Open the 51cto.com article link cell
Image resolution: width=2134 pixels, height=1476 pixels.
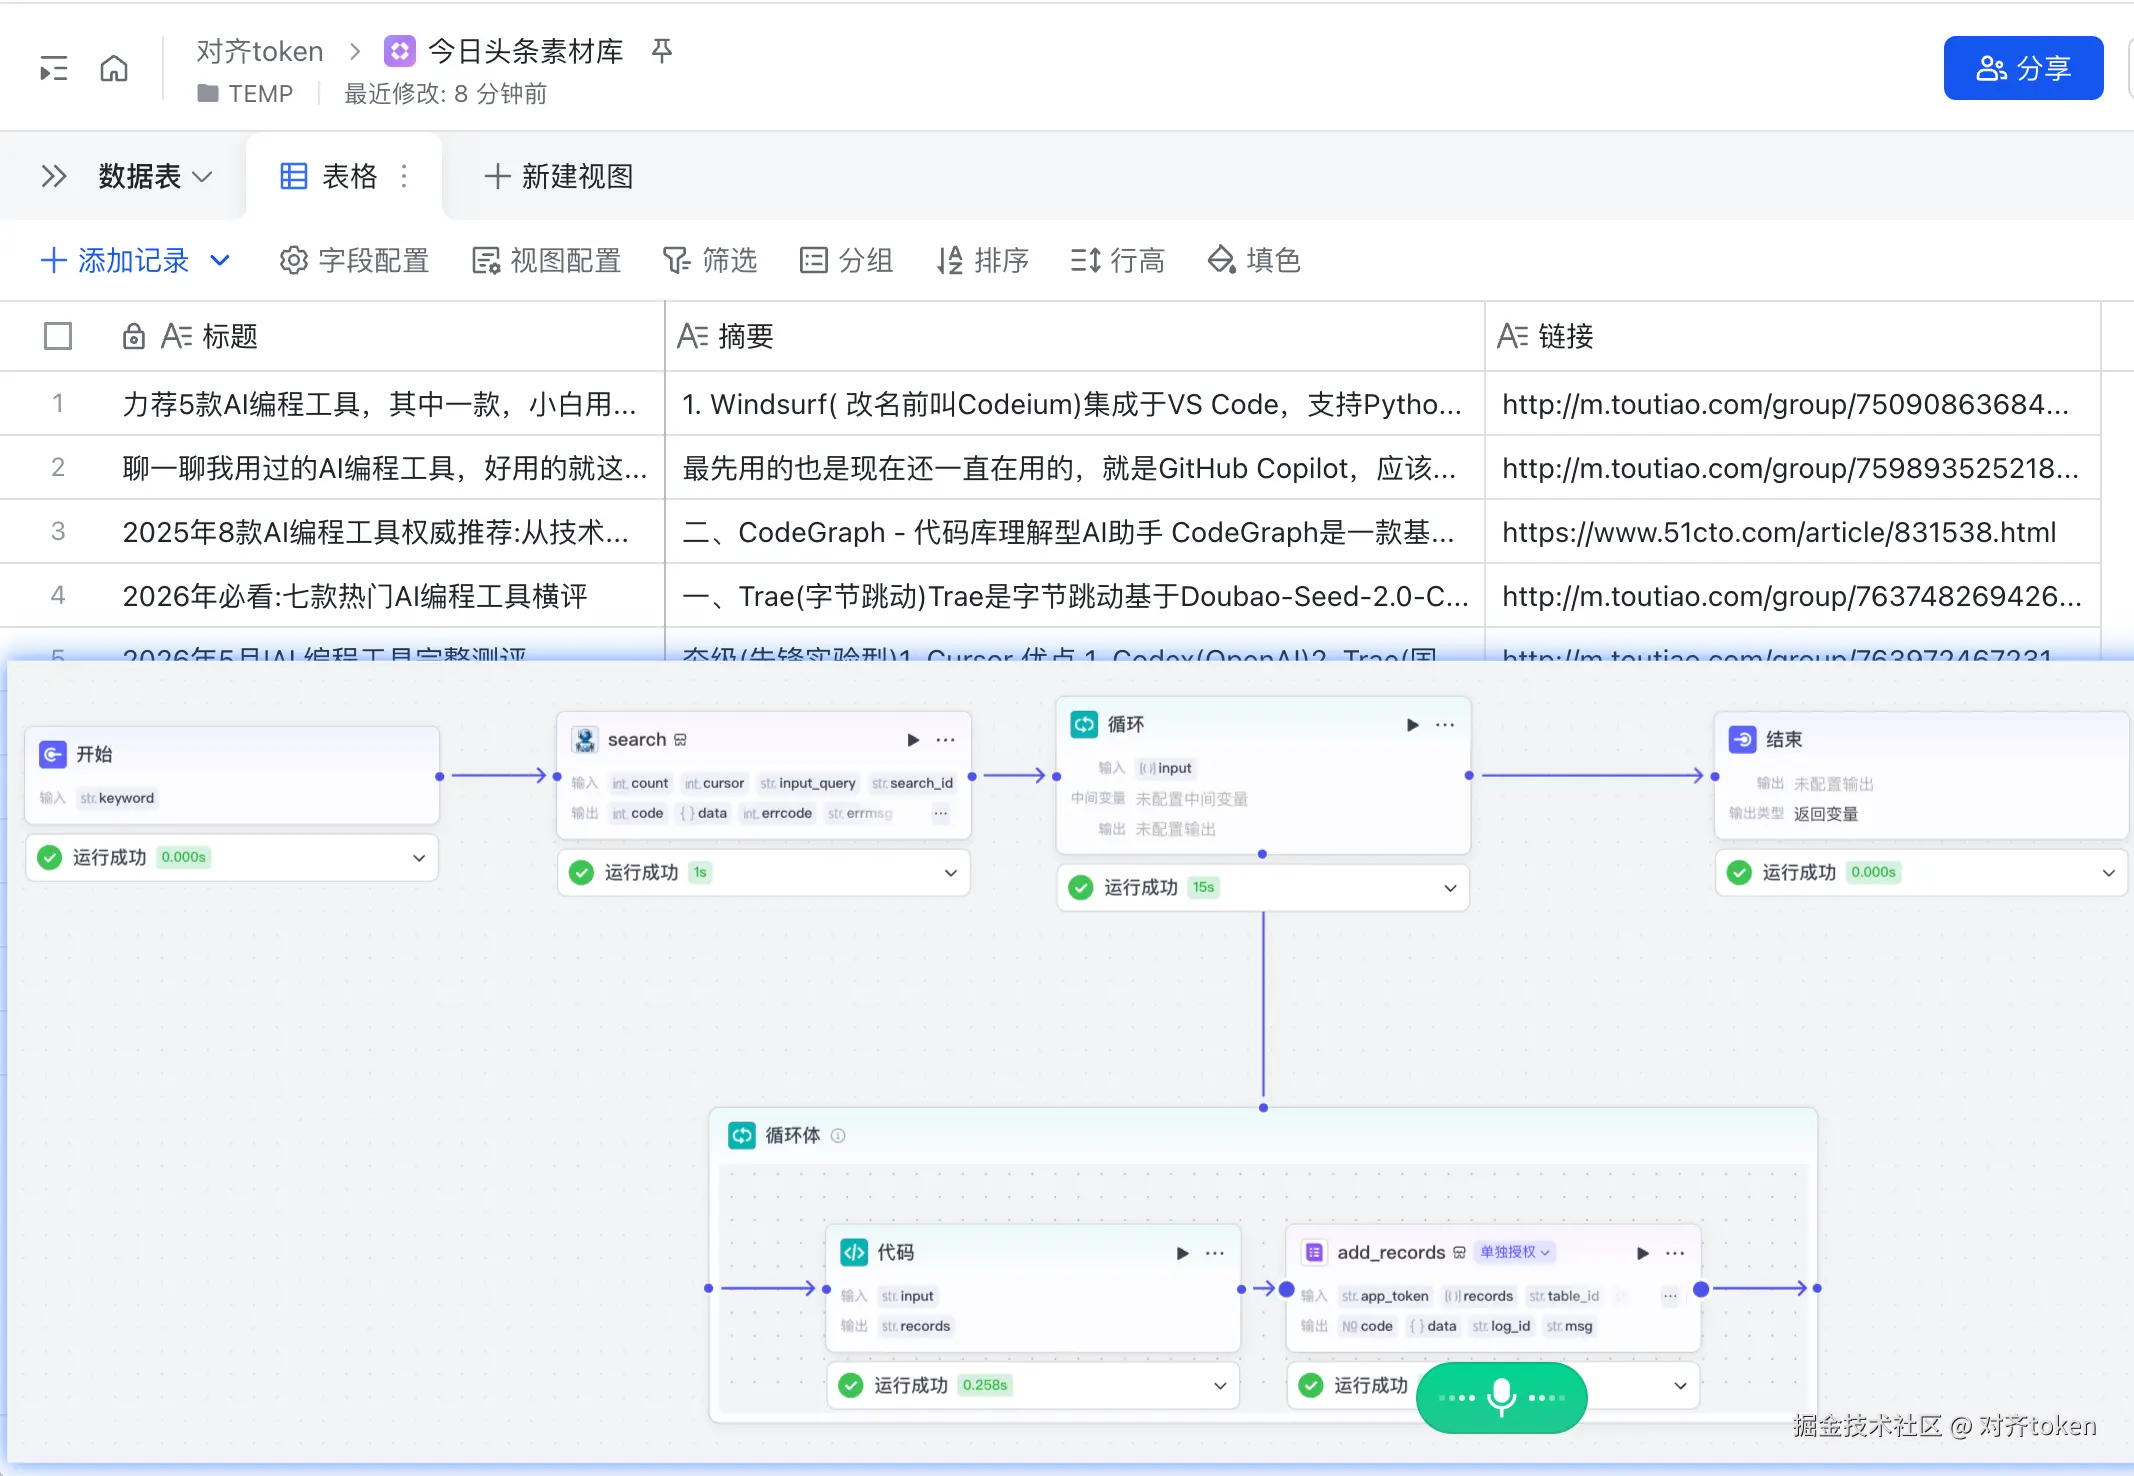[x=1793, y=532]
